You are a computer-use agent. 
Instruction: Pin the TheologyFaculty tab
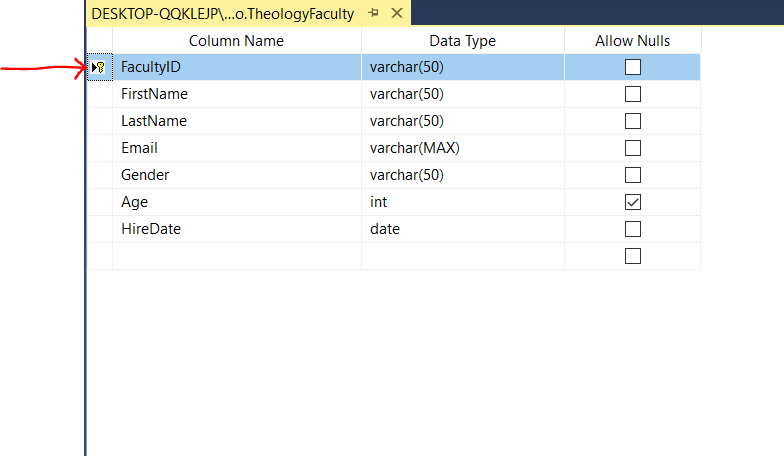coord(373,13)
